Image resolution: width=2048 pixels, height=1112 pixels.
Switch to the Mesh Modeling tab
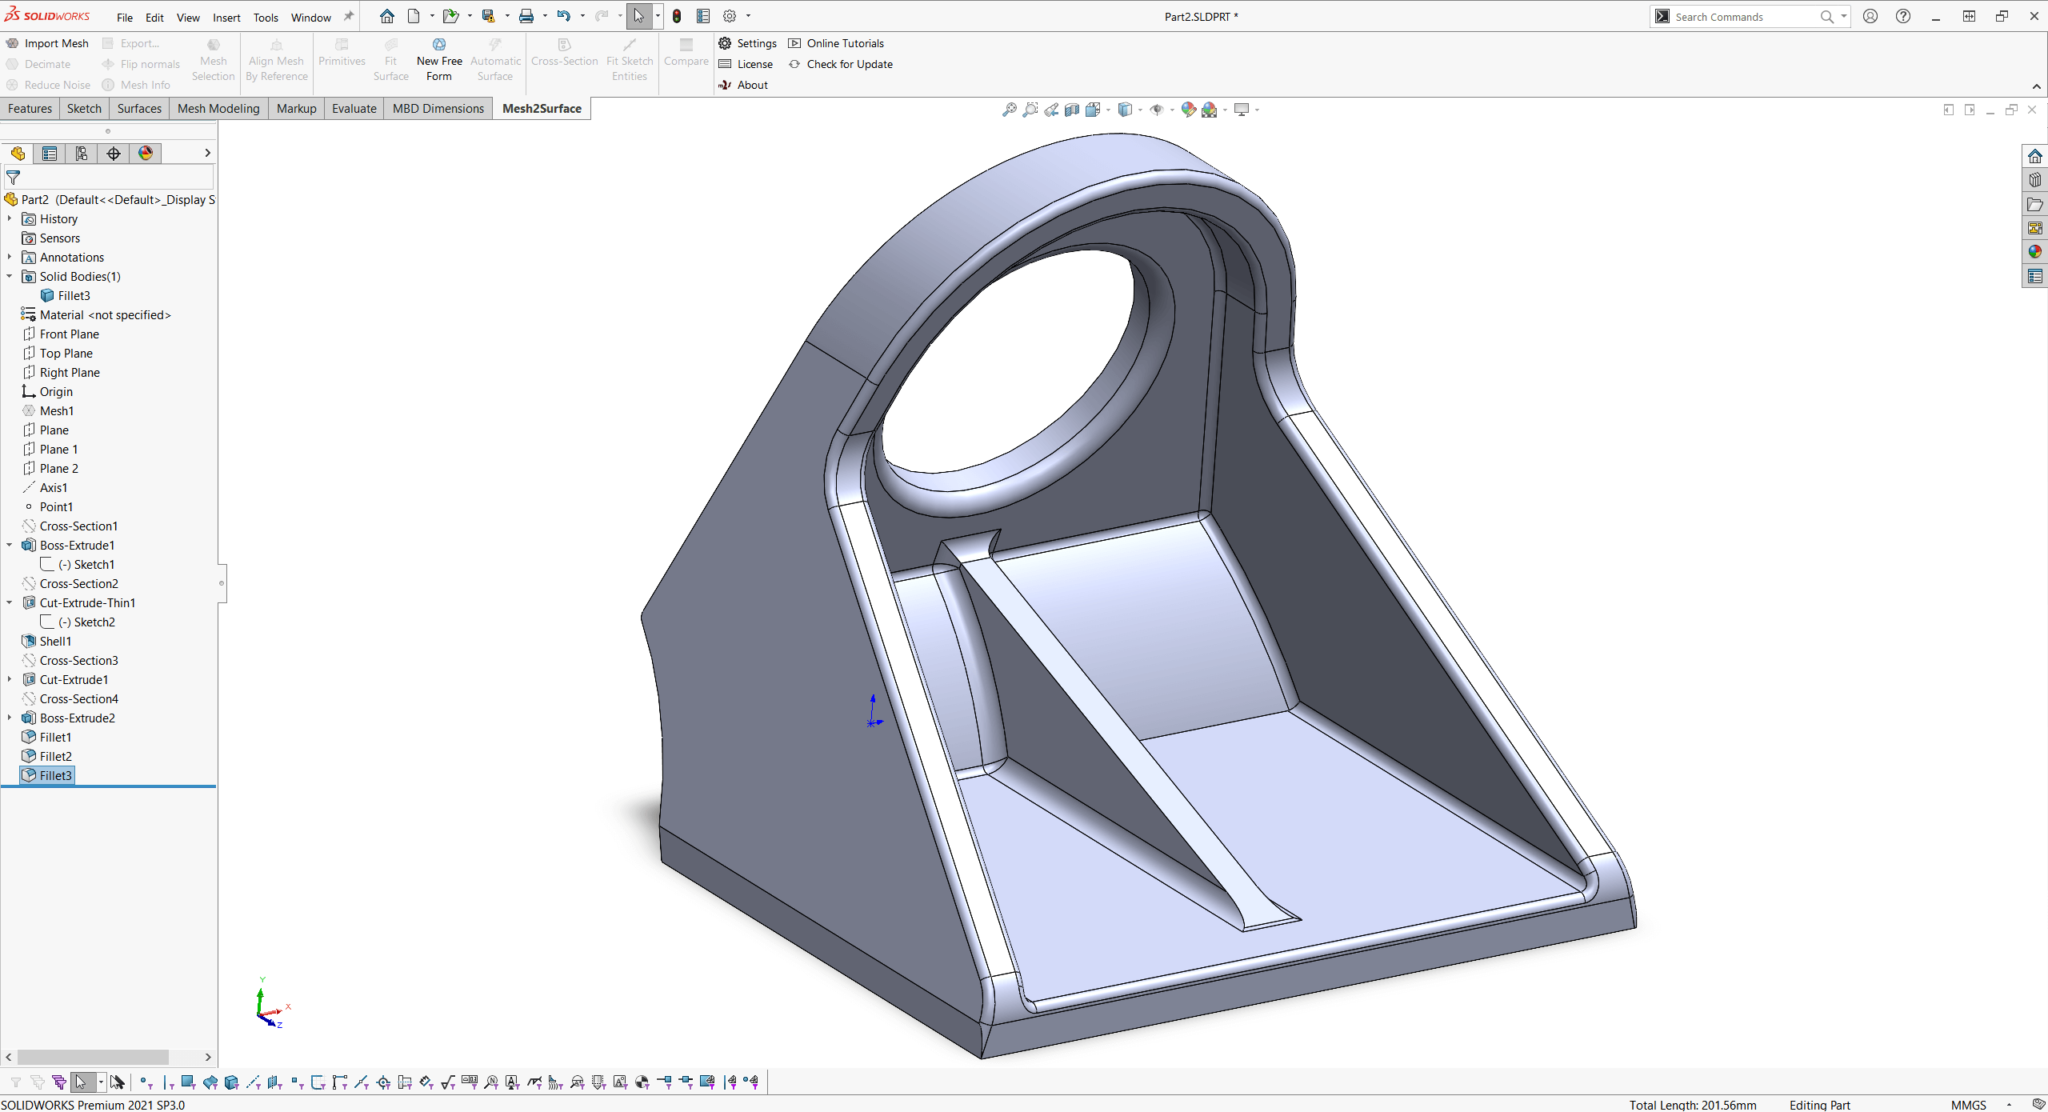pyautogui.click(x=218, y=108)
